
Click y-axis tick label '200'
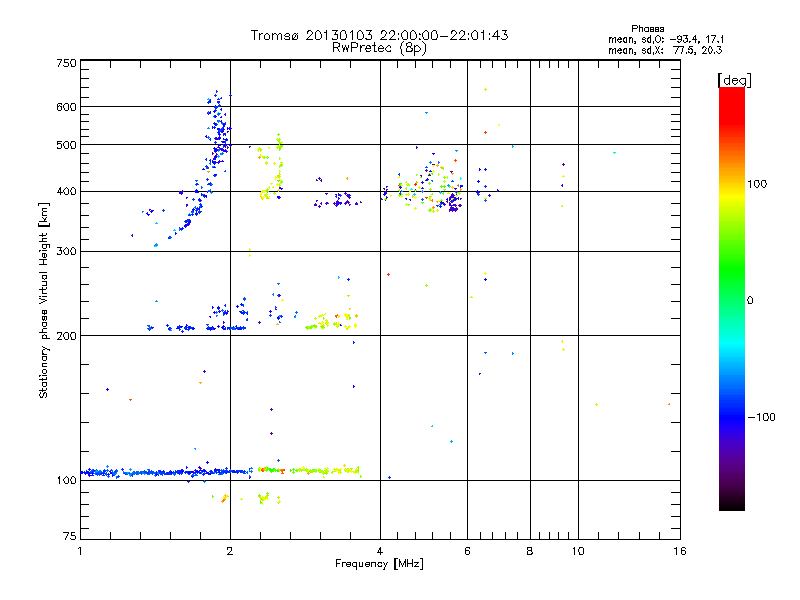tap(66, 336)
